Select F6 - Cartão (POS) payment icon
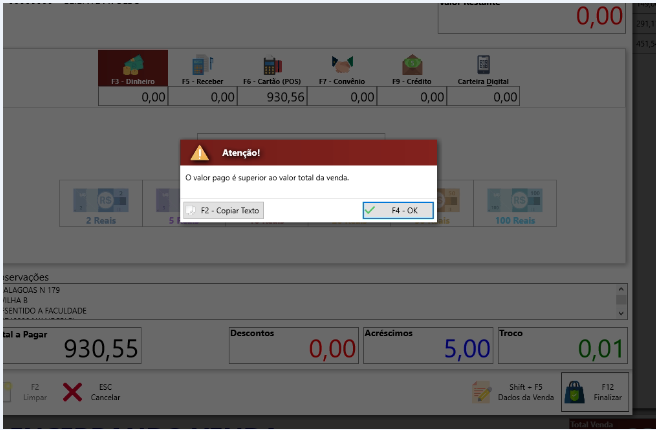 (272, 65)
